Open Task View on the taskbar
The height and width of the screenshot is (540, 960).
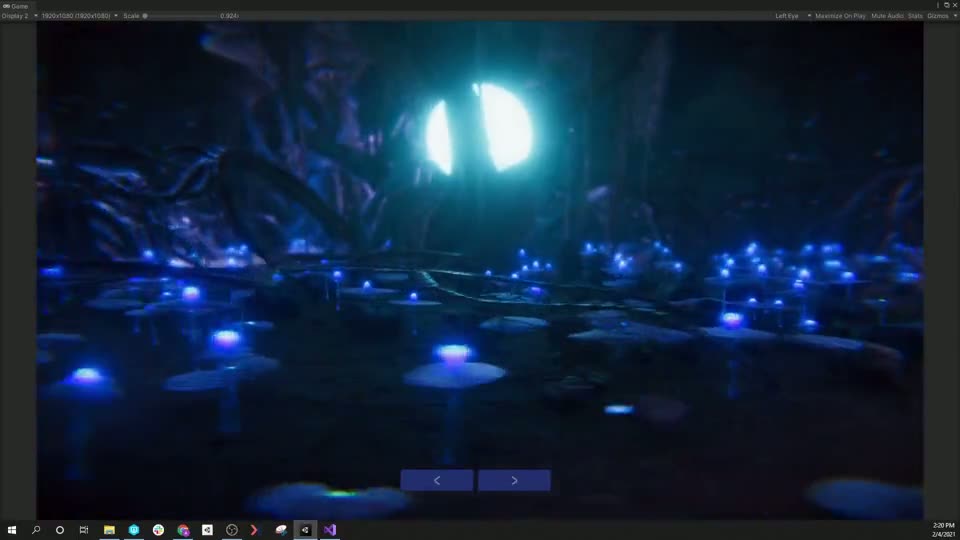click(84, 530)
